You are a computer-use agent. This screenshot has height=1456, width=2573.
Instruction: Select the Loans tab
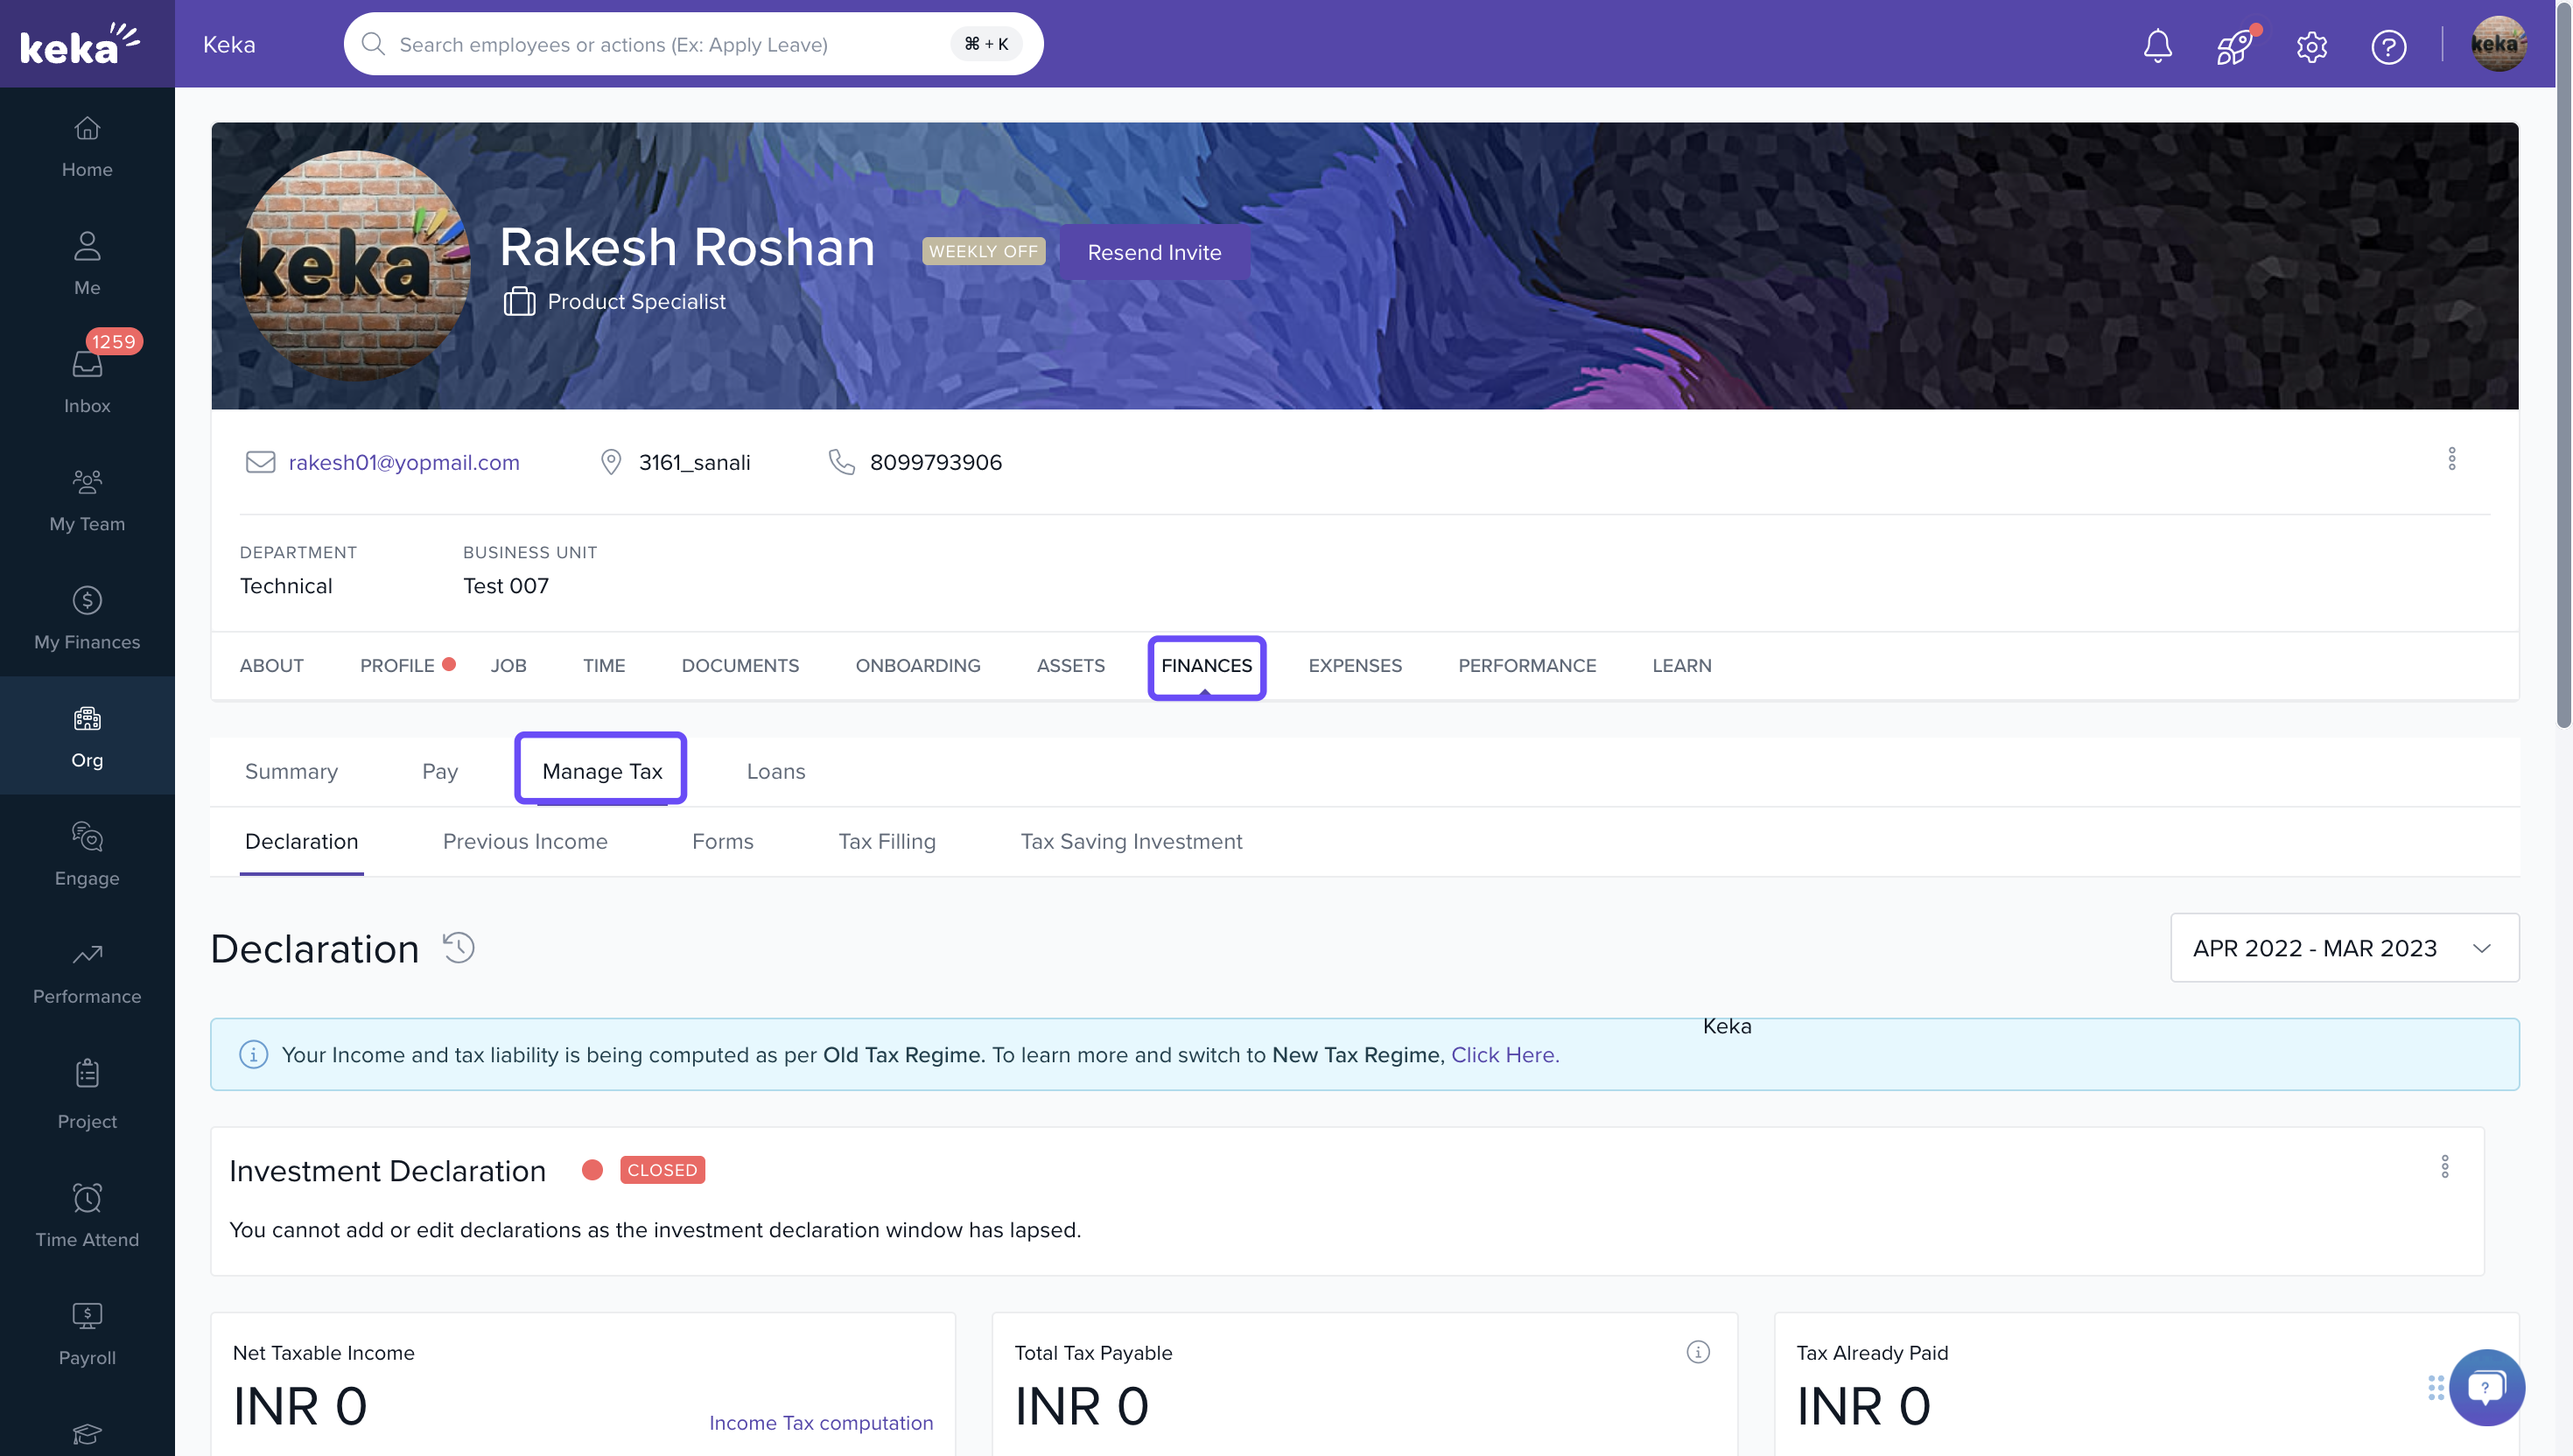[x=775, y=771]
